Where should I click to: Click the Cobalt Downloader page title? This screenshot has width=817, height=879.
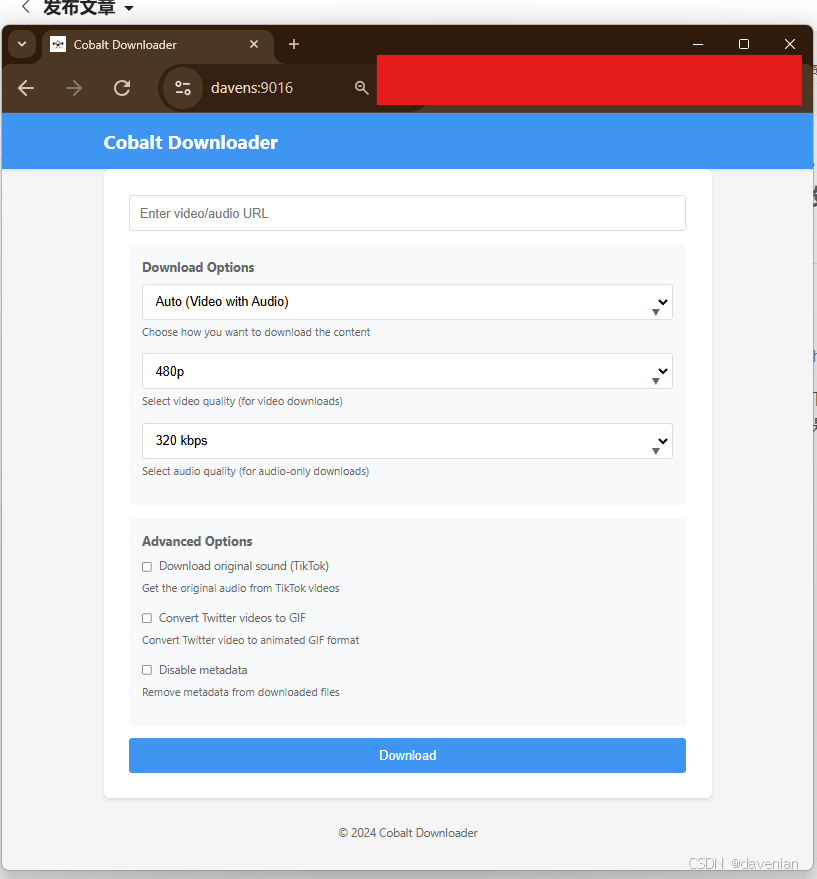pyautogui.click(x=191, y=142)
